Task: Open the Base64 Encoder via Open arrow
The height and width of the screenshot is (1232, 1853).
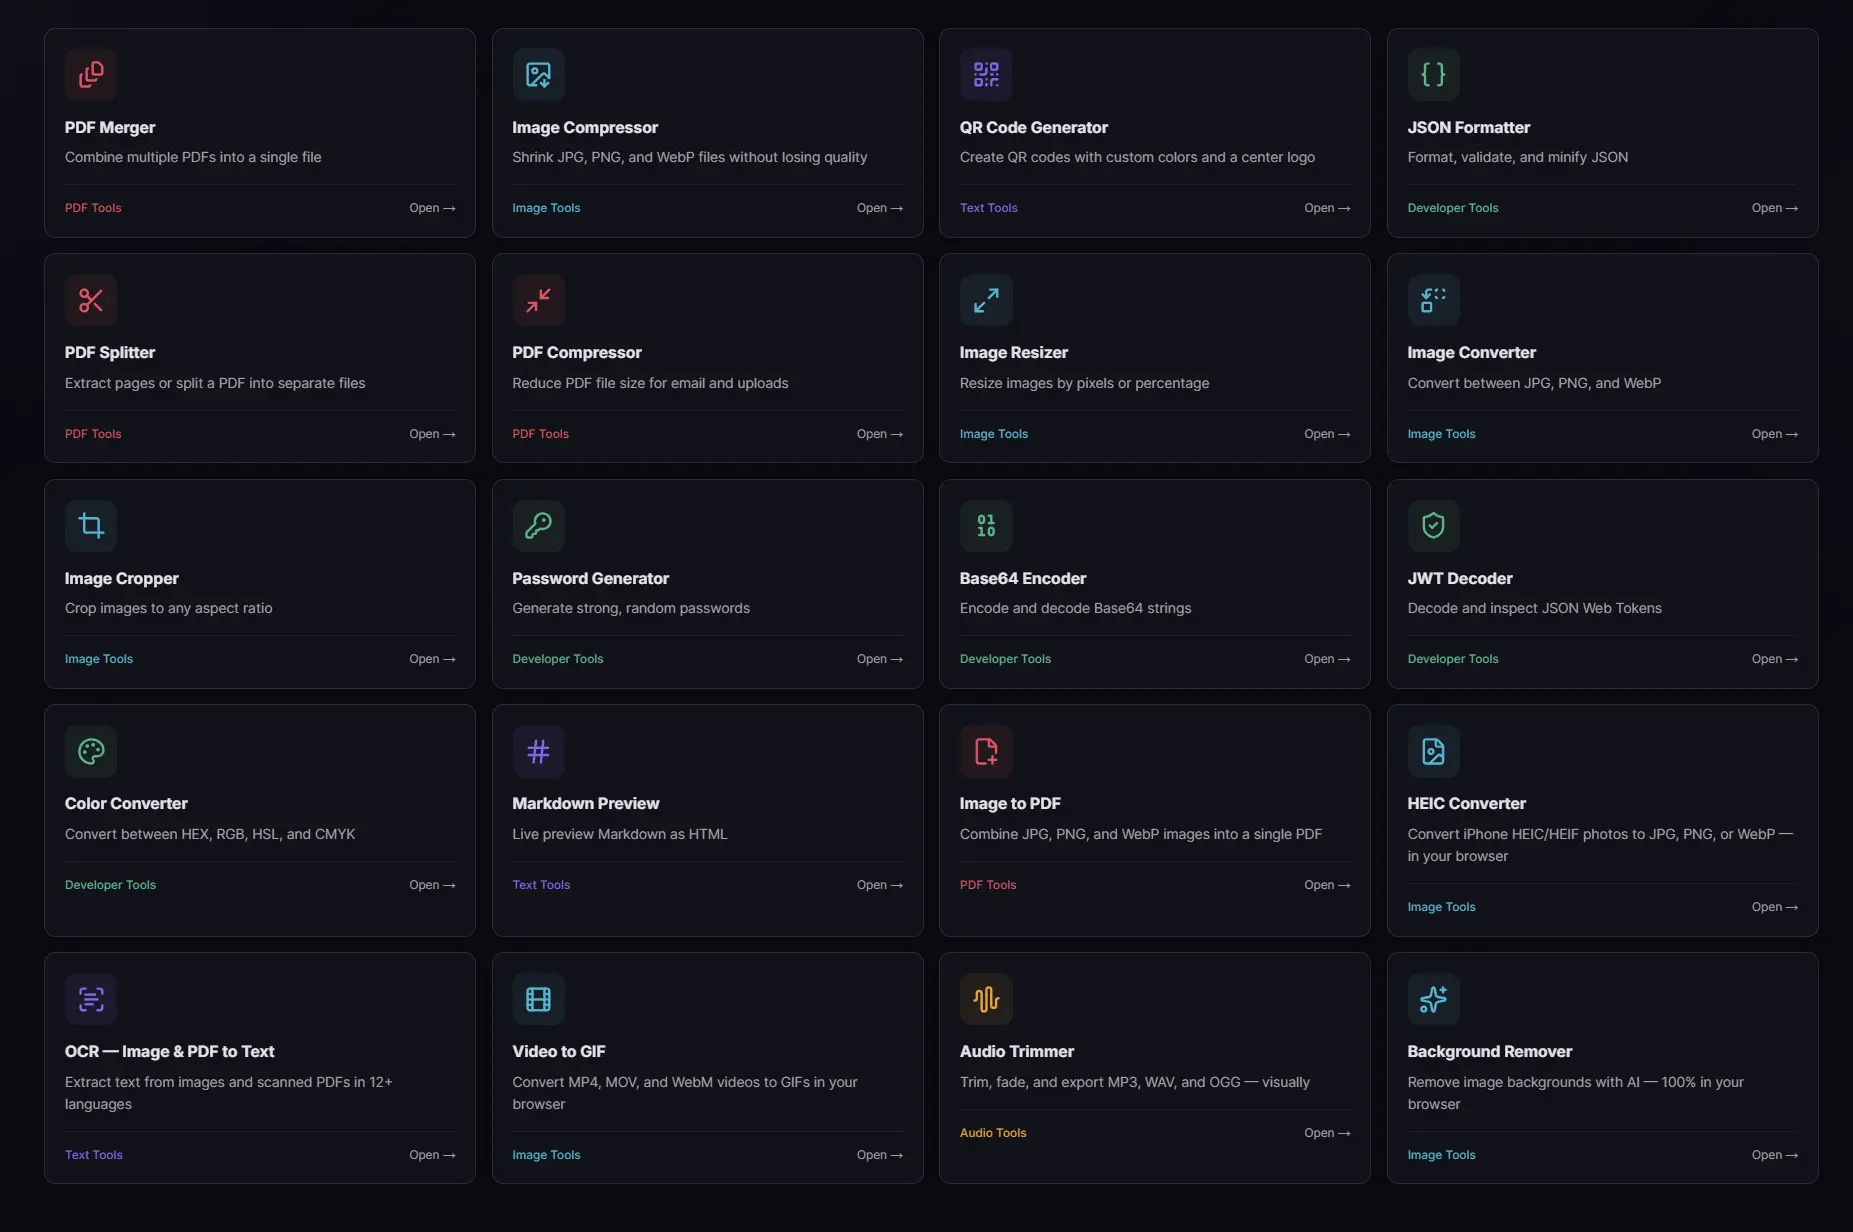Action: (x=1327, y=659)
